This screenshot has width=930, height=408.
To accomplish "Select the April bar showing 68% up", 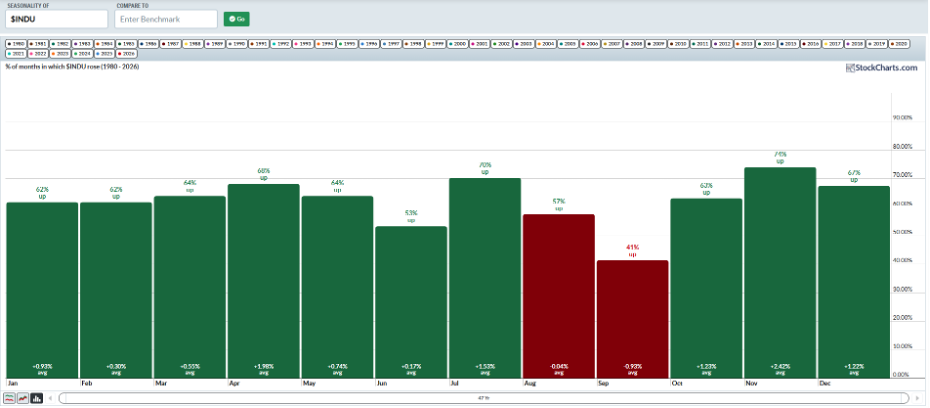I will coord(263,282).
